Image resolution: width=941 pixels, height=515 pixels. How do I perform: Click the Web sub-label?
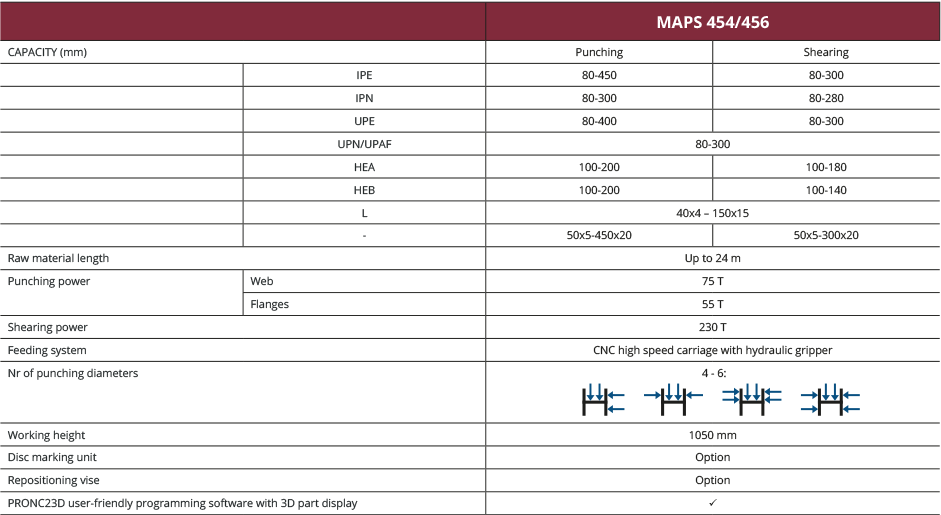[x=262, y=281]
